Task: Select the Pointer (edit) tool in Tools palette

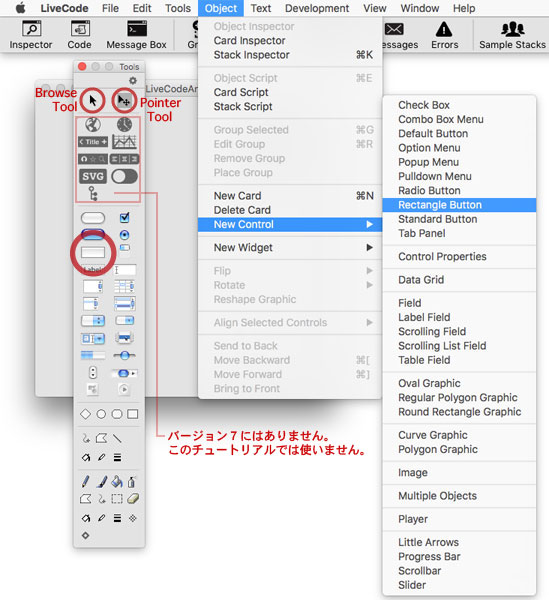Action: pos(124,101)
